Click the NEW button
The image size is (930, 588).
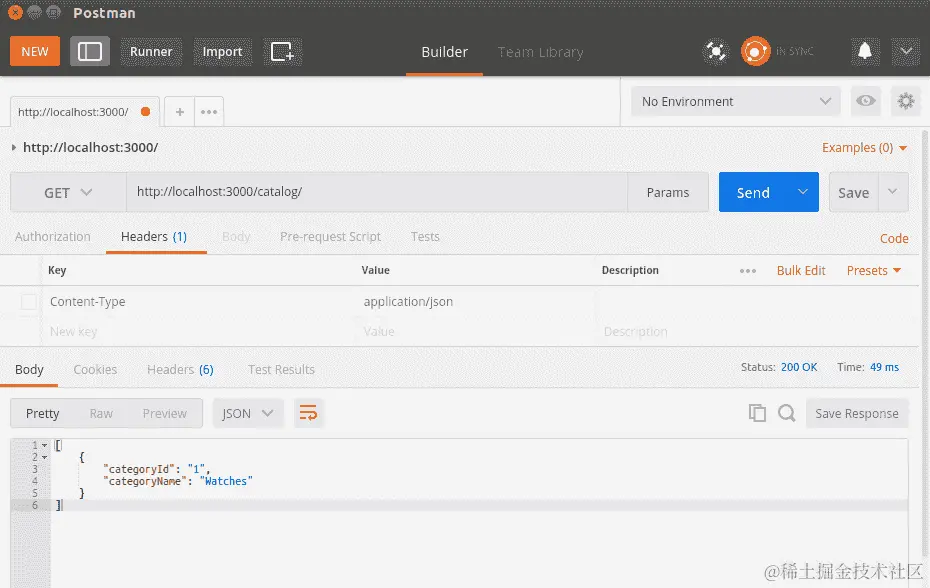34,51
